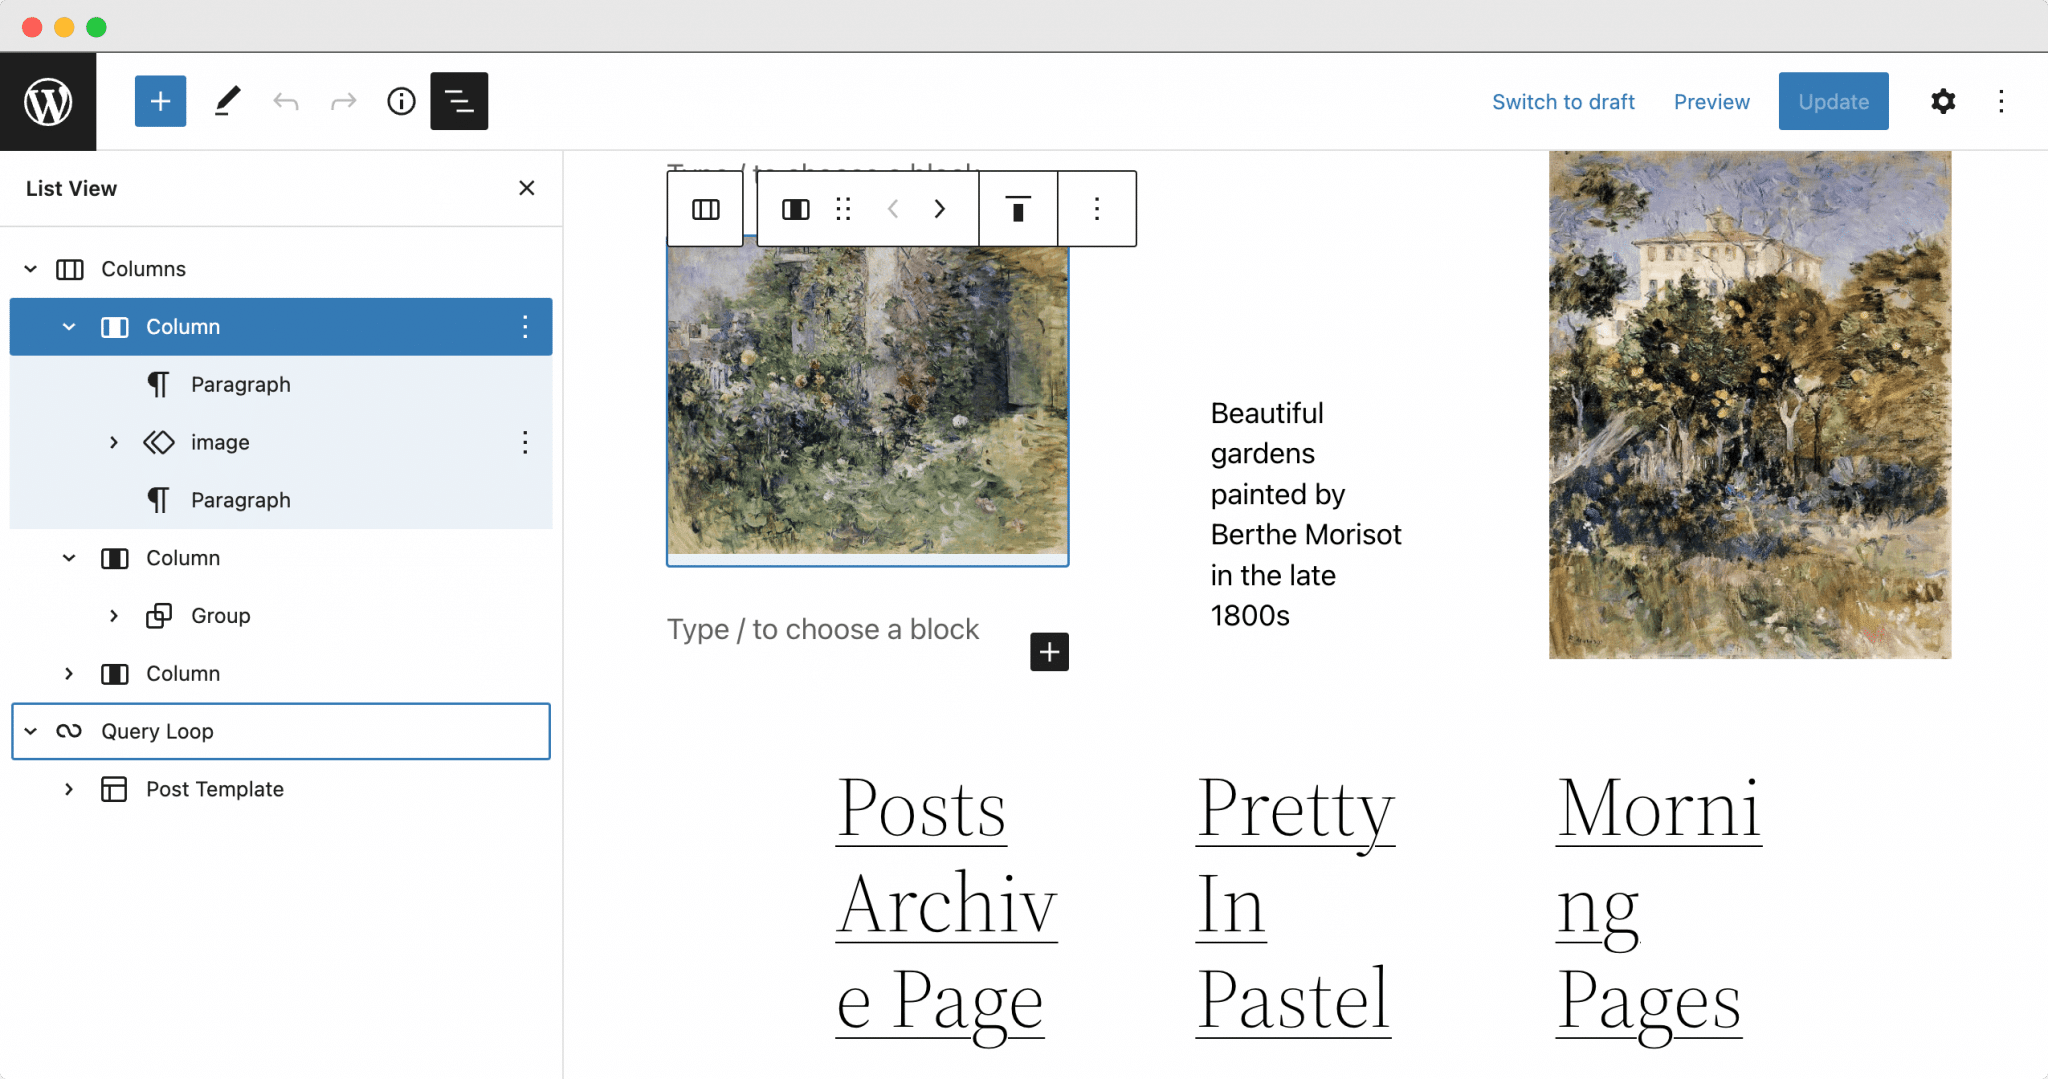Select the collapsed third Column row
The width and height of the screenshot is (2048, 1079).
click(x=281, y=674)
